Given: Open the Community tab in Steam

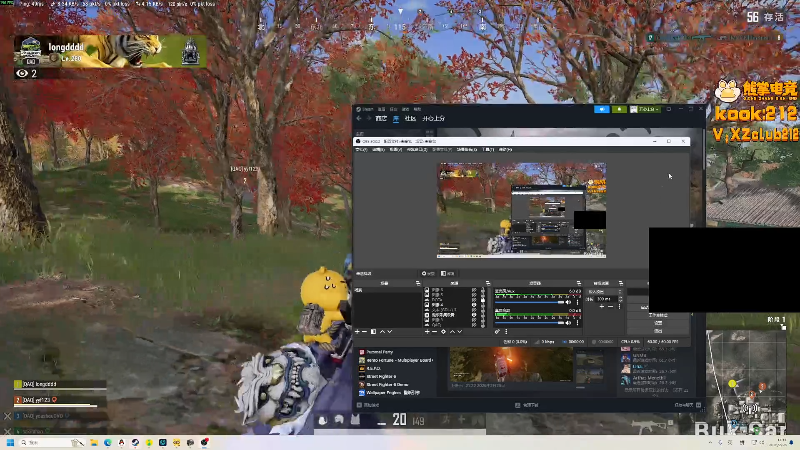Looking at the screenshot, I should 410,118.
